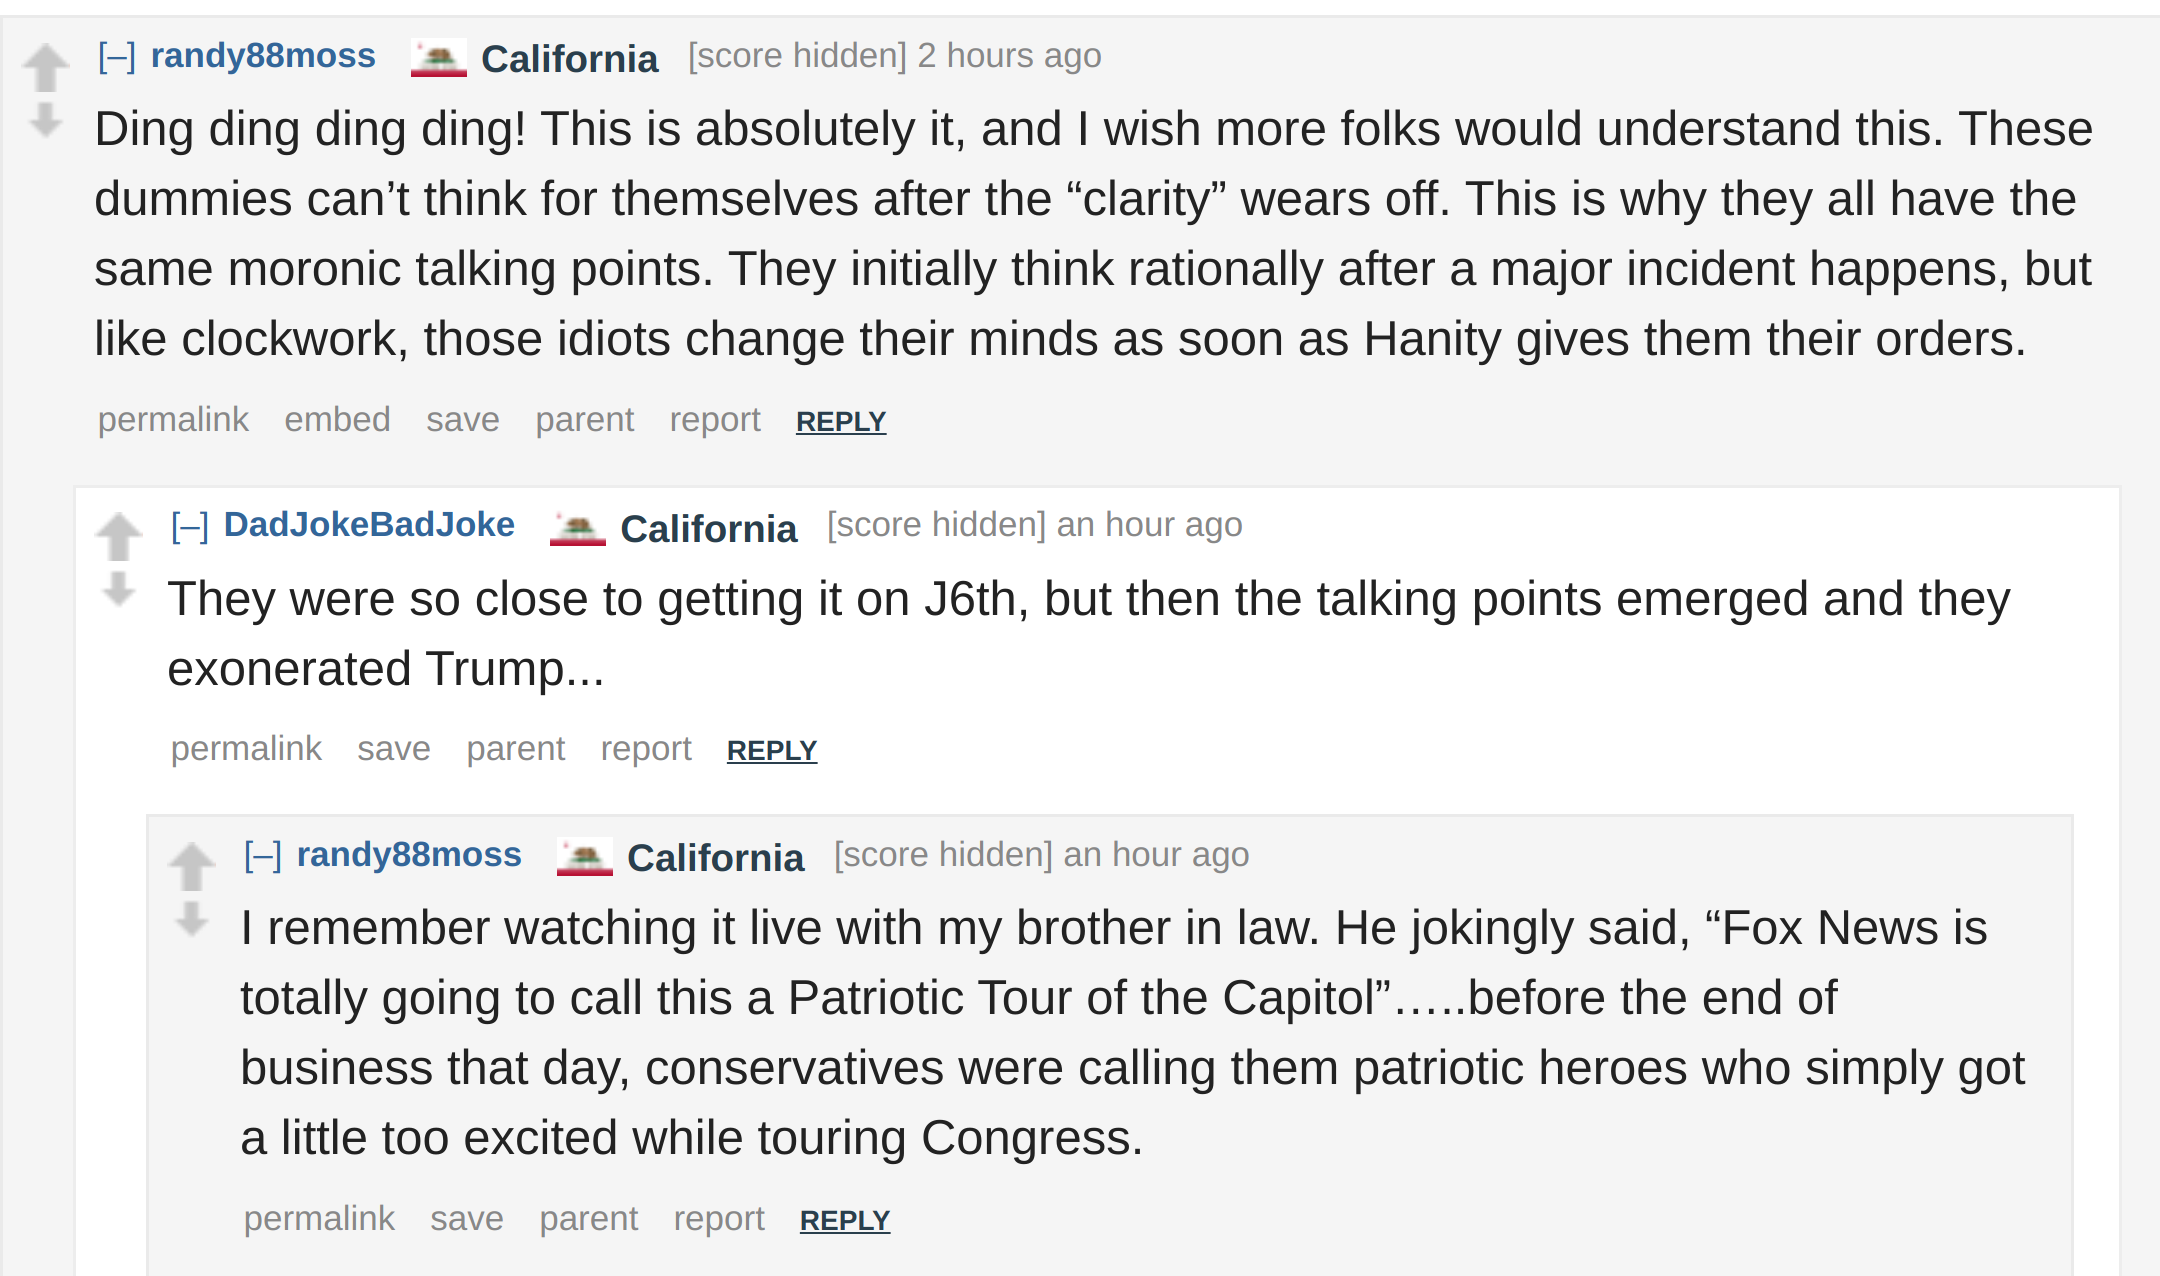Click embed under the top comment
Screen dimensions: 2160x1276
click(x=337, y=419)
